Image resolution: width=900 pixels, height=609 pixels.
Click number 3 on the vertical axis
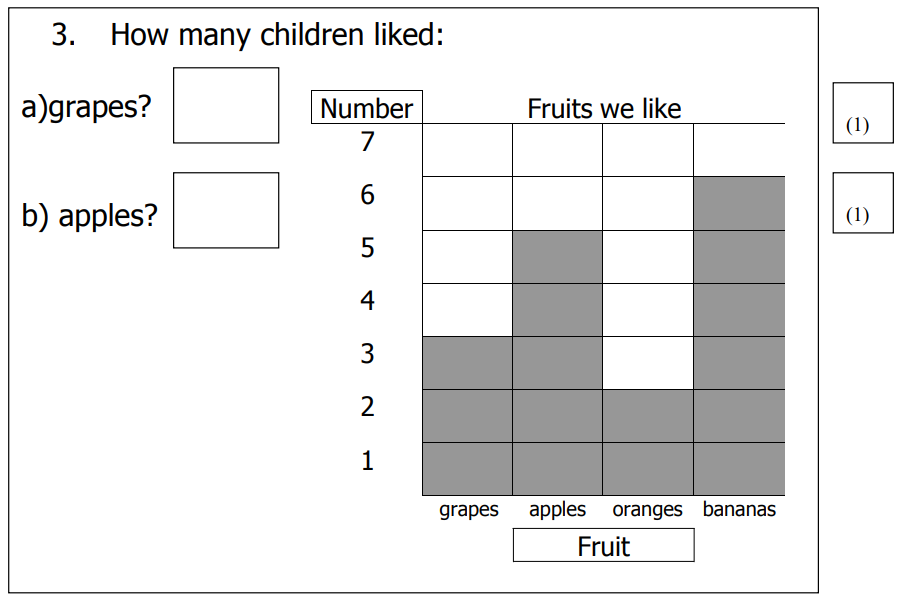pyautogui.click(x=368, y=354)
